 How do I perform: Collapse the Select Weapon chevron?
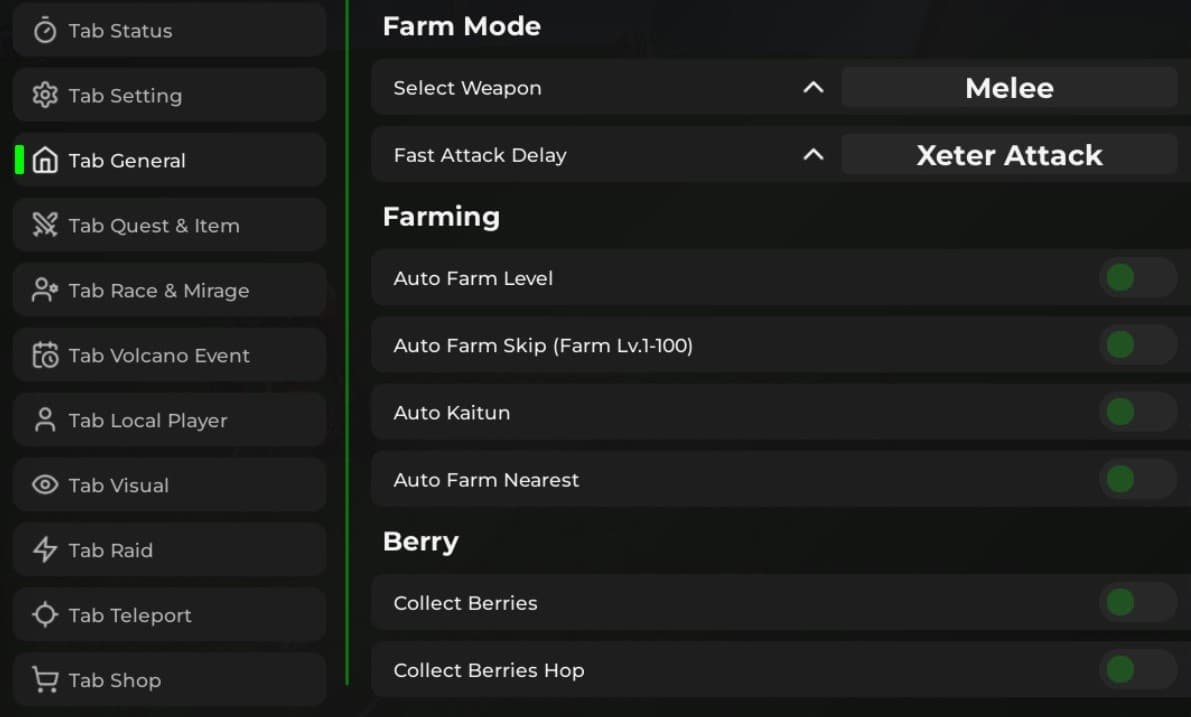(x=814, y=88)
